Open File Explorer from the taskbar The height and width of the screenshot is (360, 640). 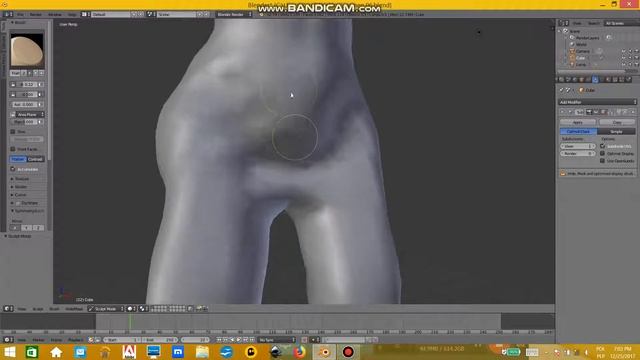coord(202,352)
